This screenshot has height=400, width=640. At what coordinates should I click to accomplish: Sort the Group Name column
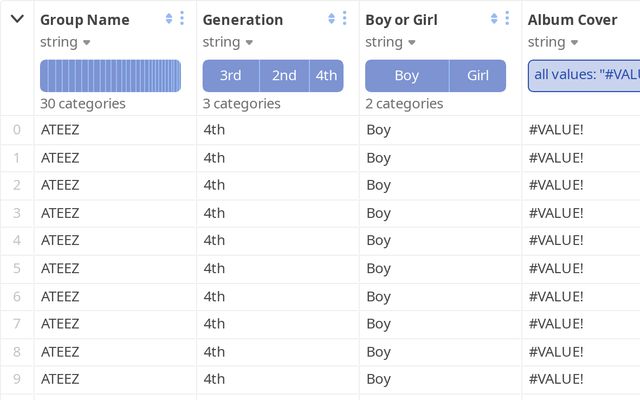tap(169, 19)
